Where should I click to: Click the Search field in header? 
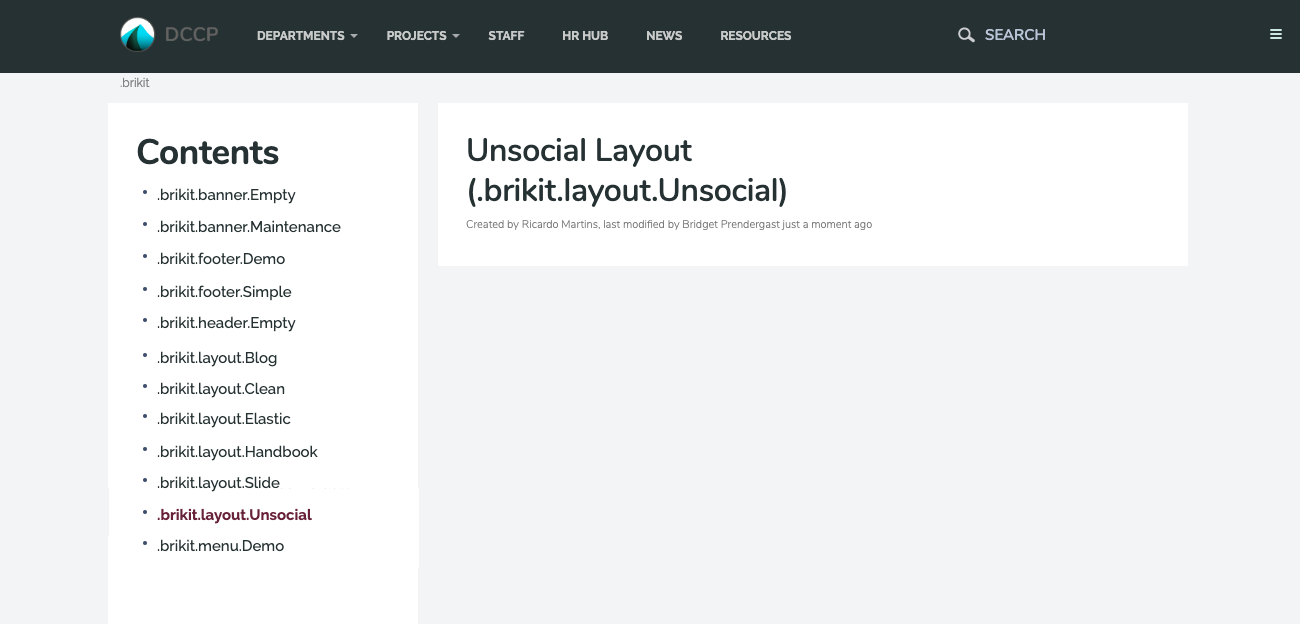tap(1015, 35)
